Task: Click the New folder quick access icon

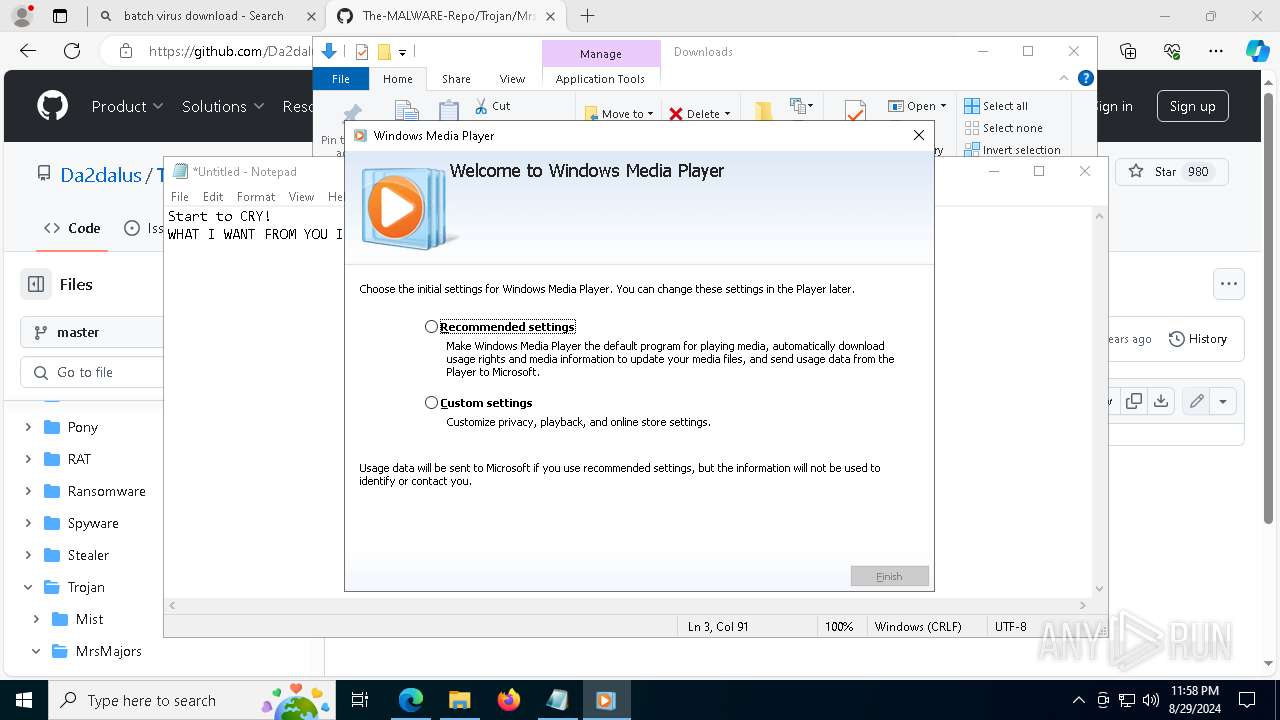Action: tap(383, 52)
